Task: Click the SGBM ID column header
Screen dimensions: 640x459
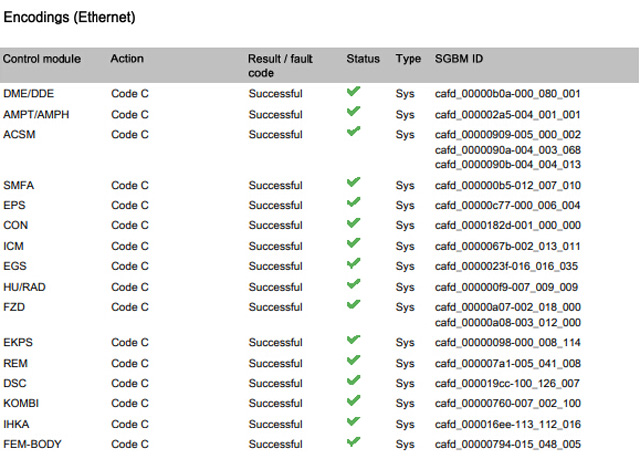Action: [x=459, y=59]
